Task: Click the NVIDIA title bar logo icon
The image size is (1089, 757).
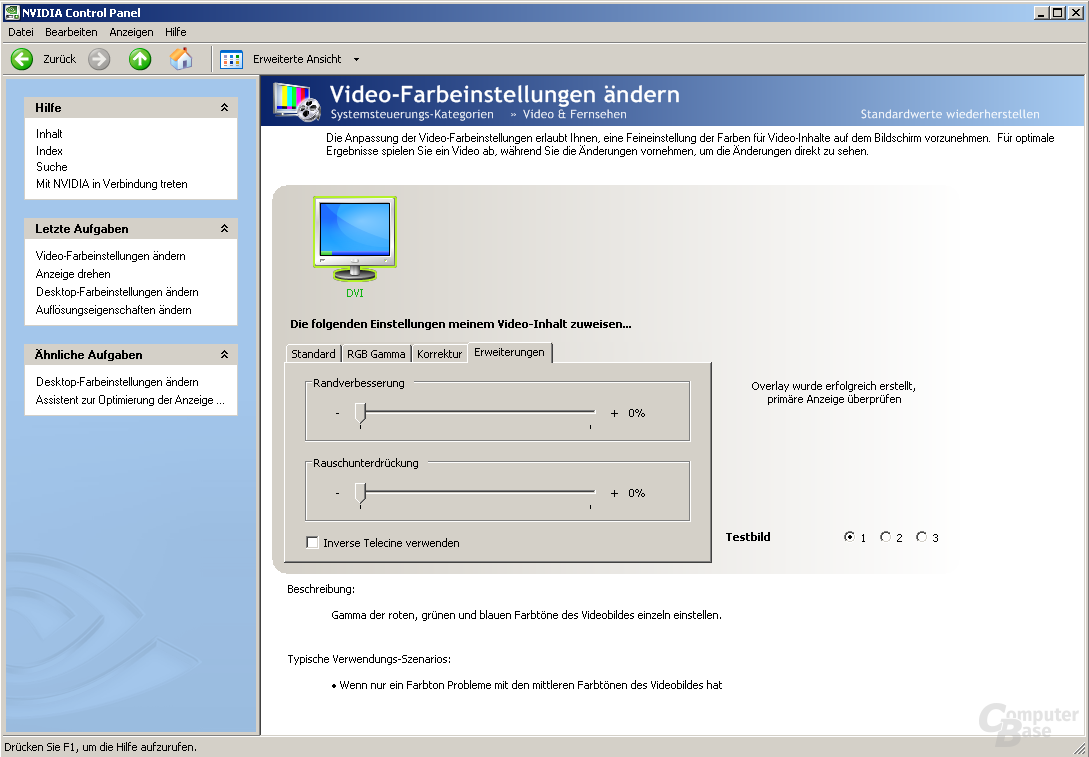Action: tap(11, 12)
